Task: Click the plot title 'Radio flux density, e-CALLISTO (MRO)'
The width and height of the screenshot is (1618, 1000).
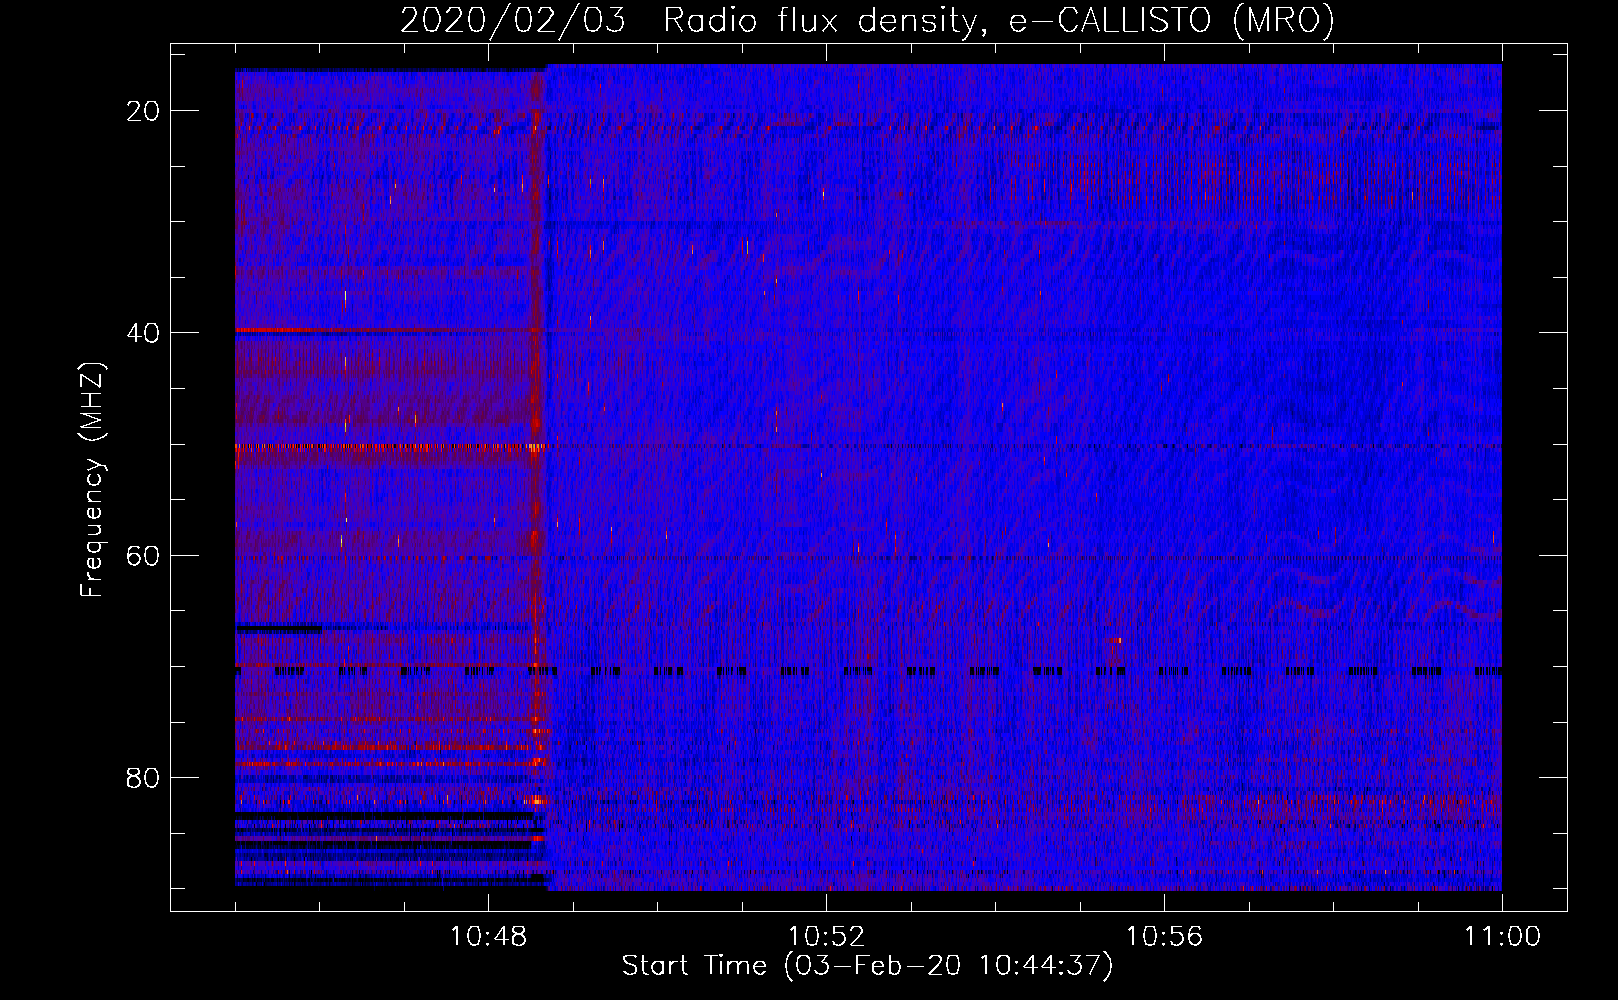Action: (999, 21)
